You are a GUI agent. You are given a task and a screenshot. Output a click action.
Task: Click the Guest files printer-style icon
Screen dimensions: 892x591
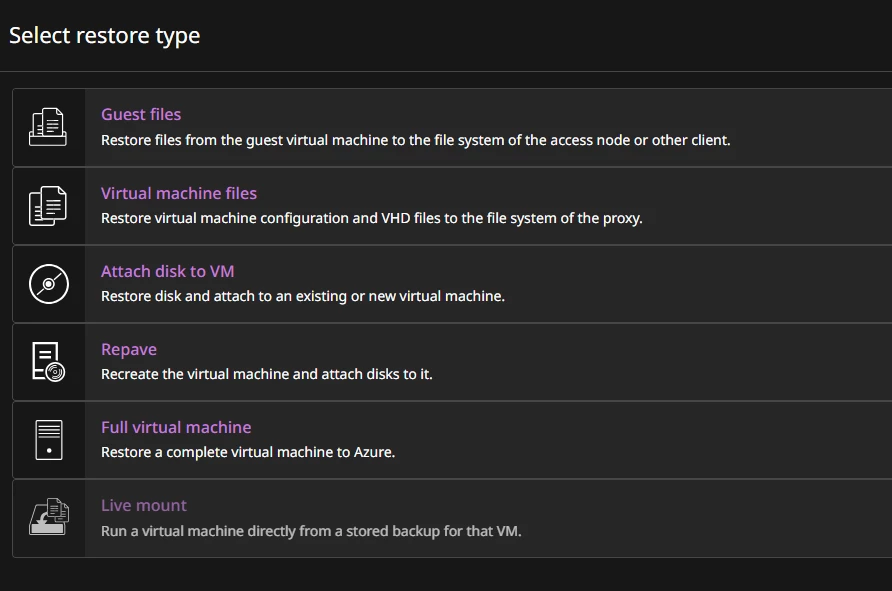(48, 127)
